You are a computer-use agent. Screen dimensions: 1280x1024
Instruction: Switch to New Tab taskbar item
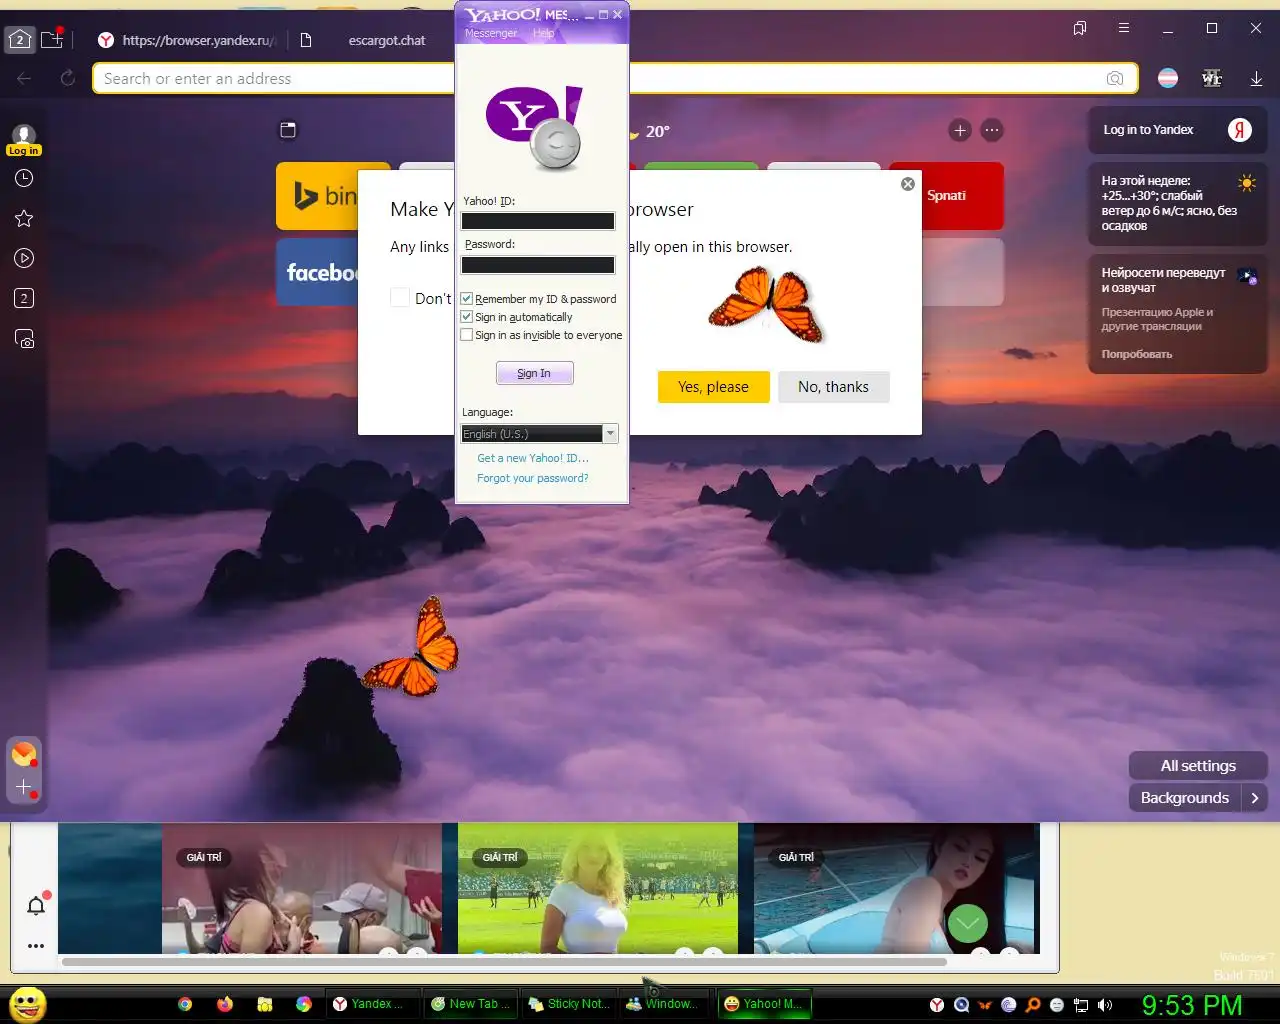470,1004
